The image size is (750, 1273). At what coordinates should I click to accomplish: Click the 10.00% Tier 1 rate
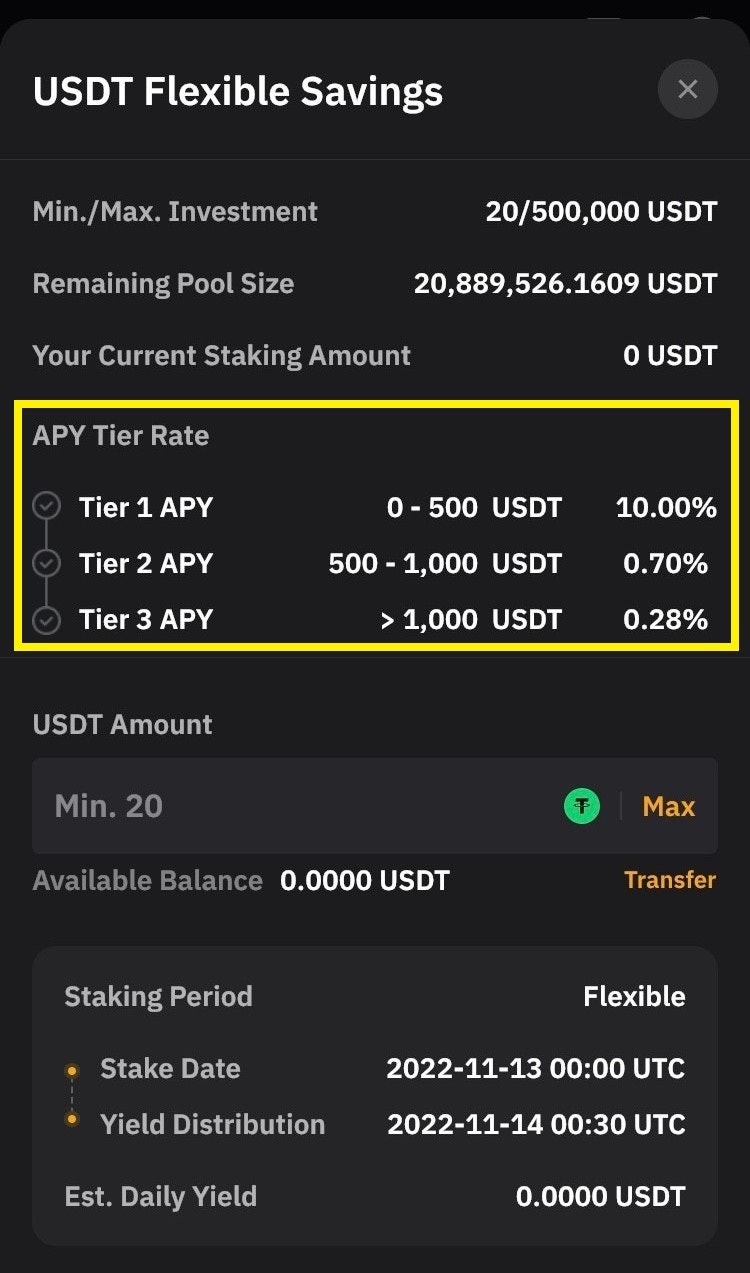tap(666, 507)
